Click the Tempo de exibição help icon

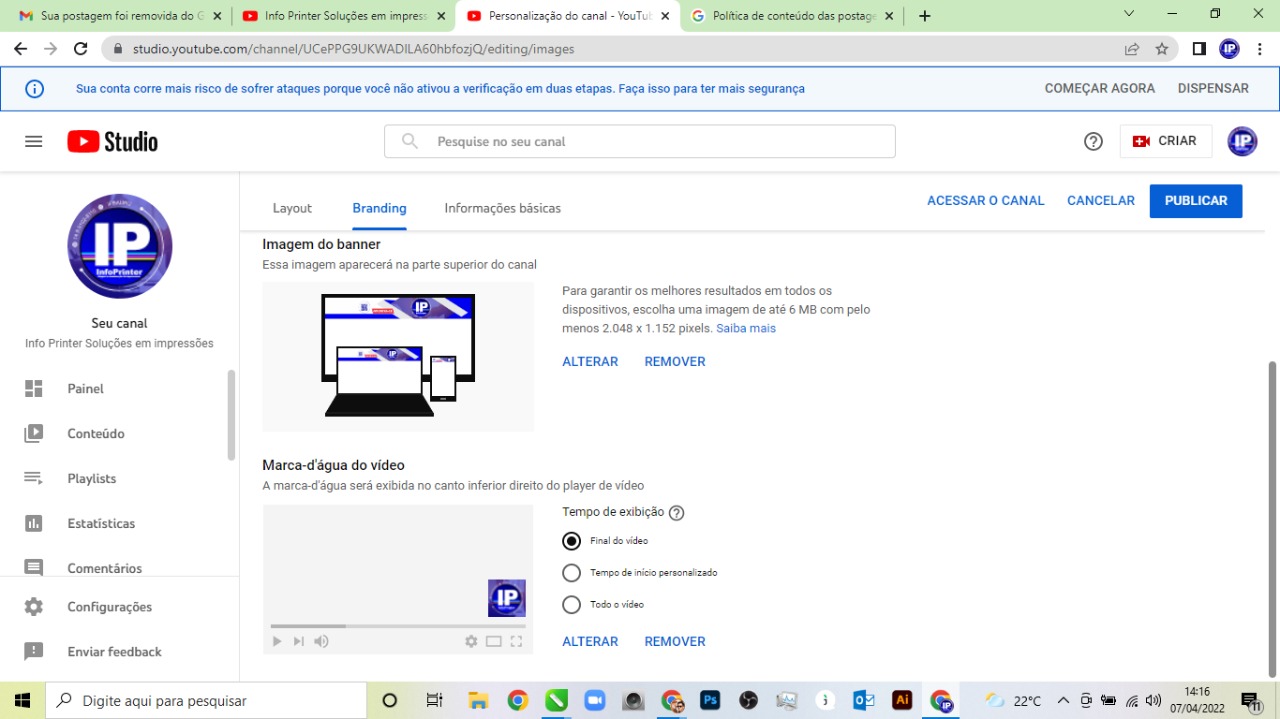676,513
